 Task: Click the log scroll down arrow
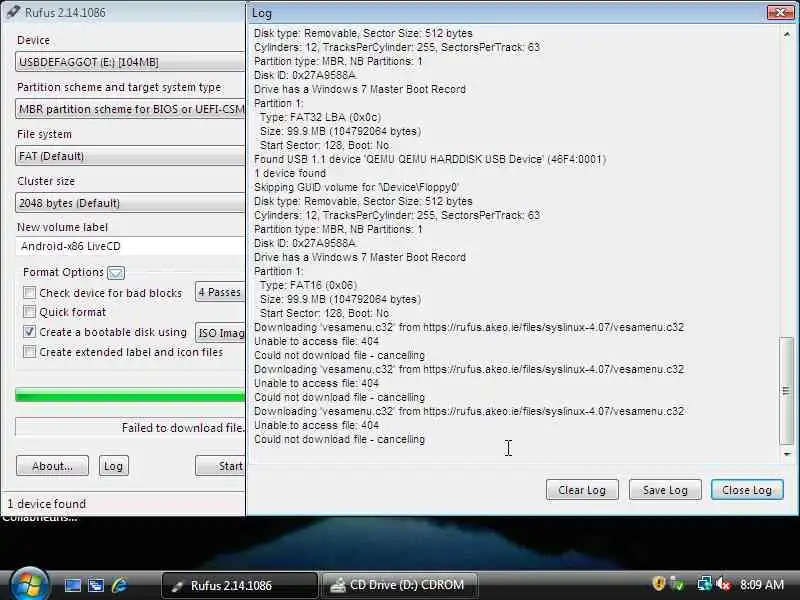[x=787, y=454]
